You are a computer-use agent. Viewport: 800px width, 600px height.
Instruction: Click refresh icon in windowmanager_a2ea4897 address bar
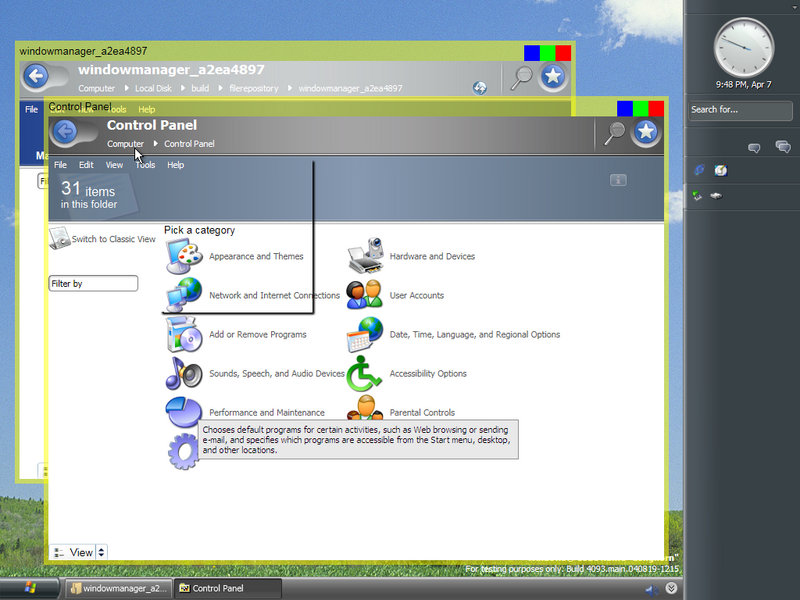click(x=480, y=88)
